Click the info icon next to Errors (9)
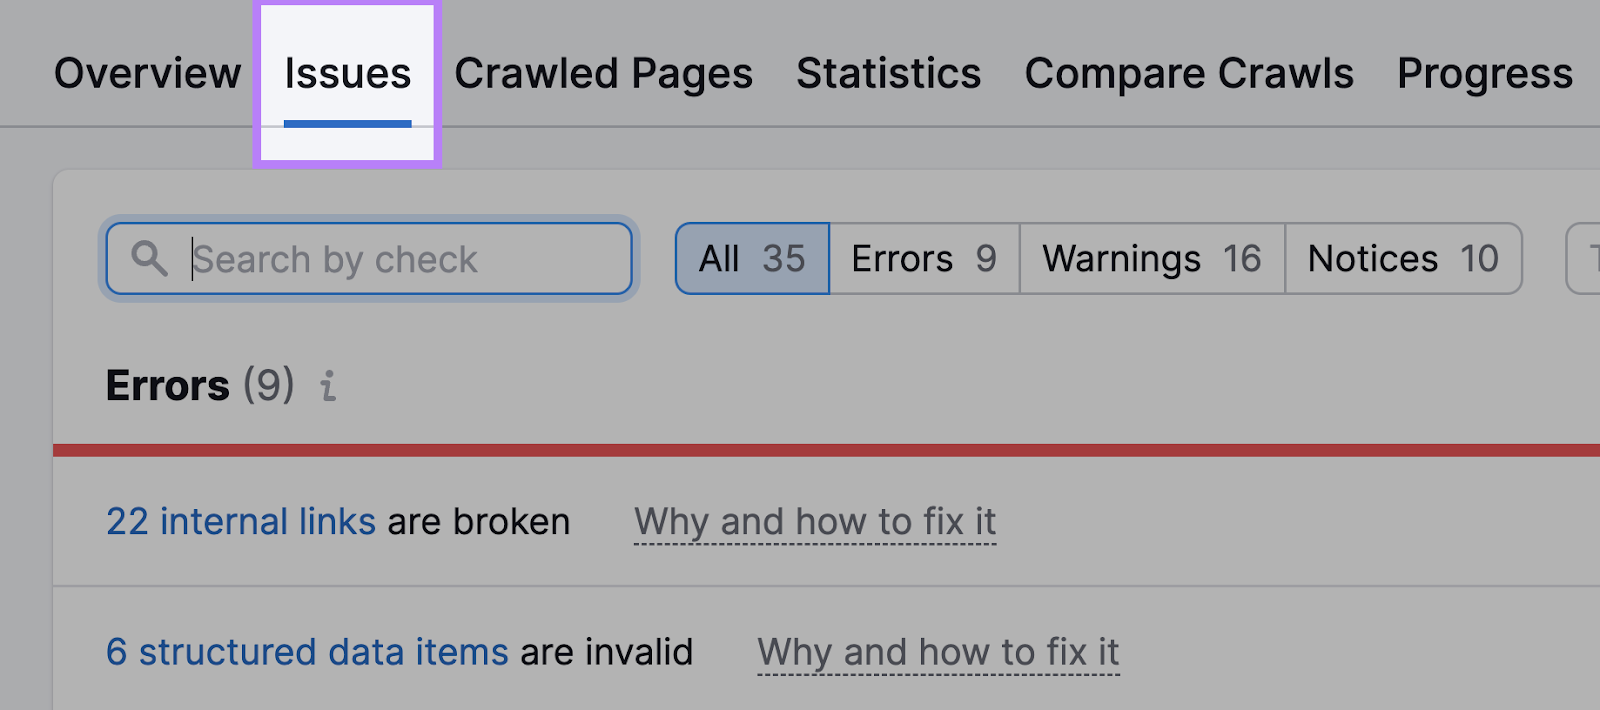The width and height of the screenshot is (1600, 710). [x=327, y=387]
